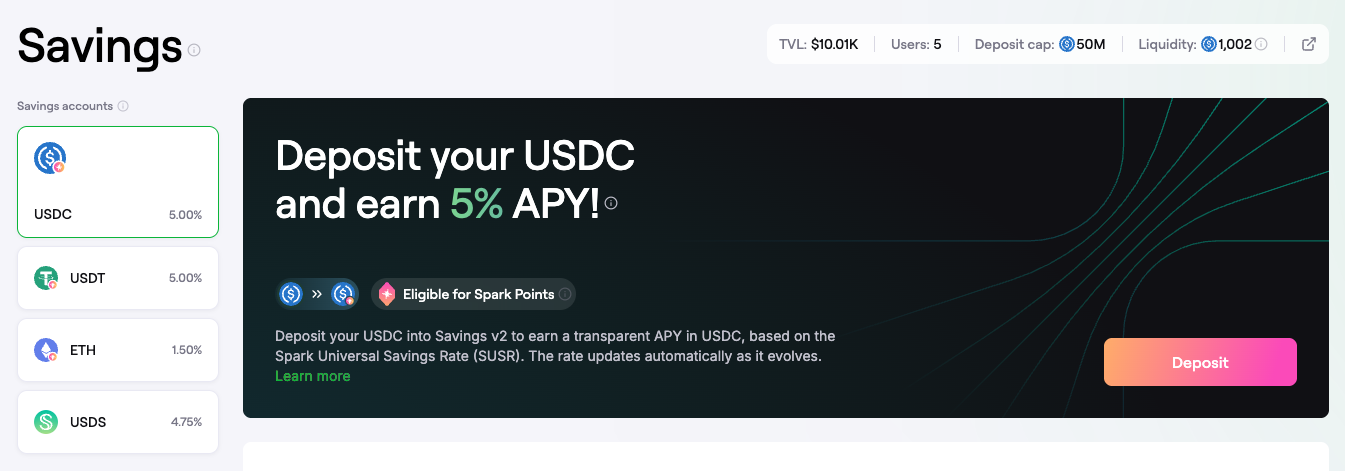Screen dimensions: 1345x471
Task: Click the TVL $10.01K stat
Action: click(x=818, y=44)
